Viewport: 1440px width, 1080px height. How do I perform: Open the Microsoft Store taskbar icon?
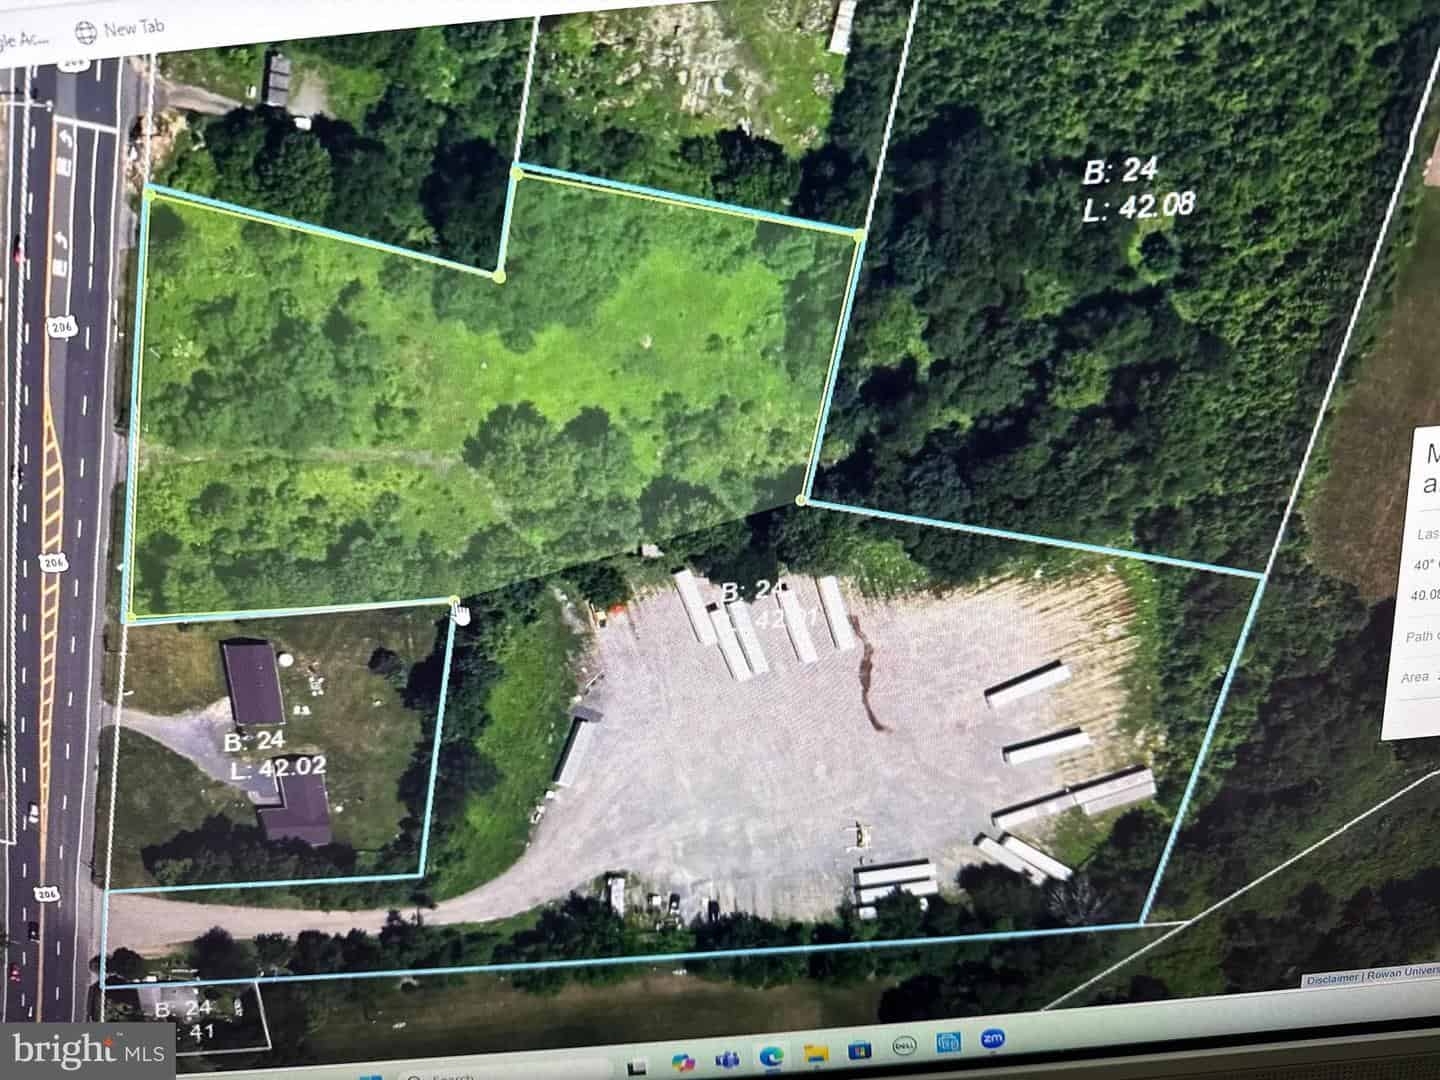coord(859,1051)
